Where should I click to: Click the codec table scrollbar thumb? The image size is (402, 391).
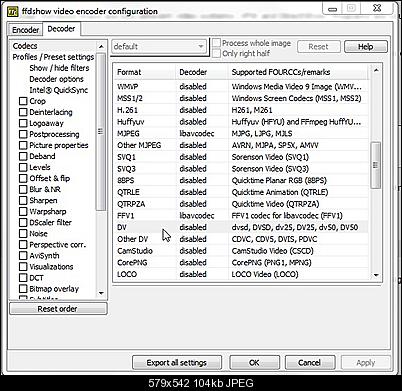click(376, 165)
